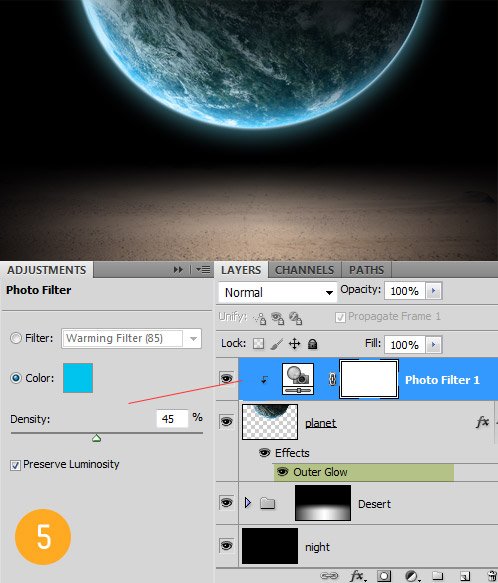498x583 pixels.
Task: Click the Opacity 100% field
Action: point(405,290)
